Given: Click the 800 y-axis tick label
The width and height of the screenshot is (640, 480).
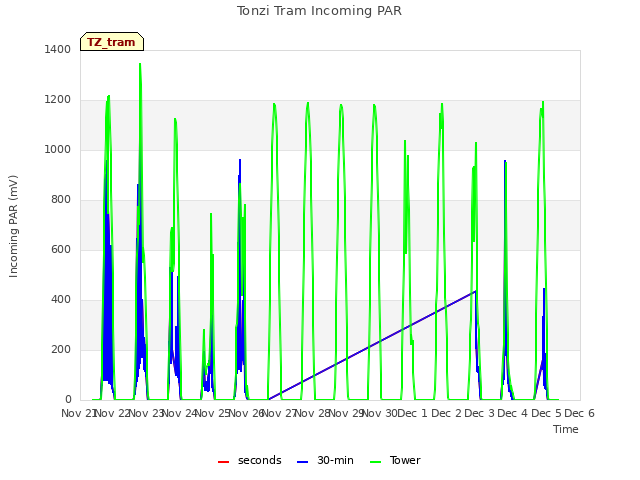Looking at the screenshot, I should point(61,200).
